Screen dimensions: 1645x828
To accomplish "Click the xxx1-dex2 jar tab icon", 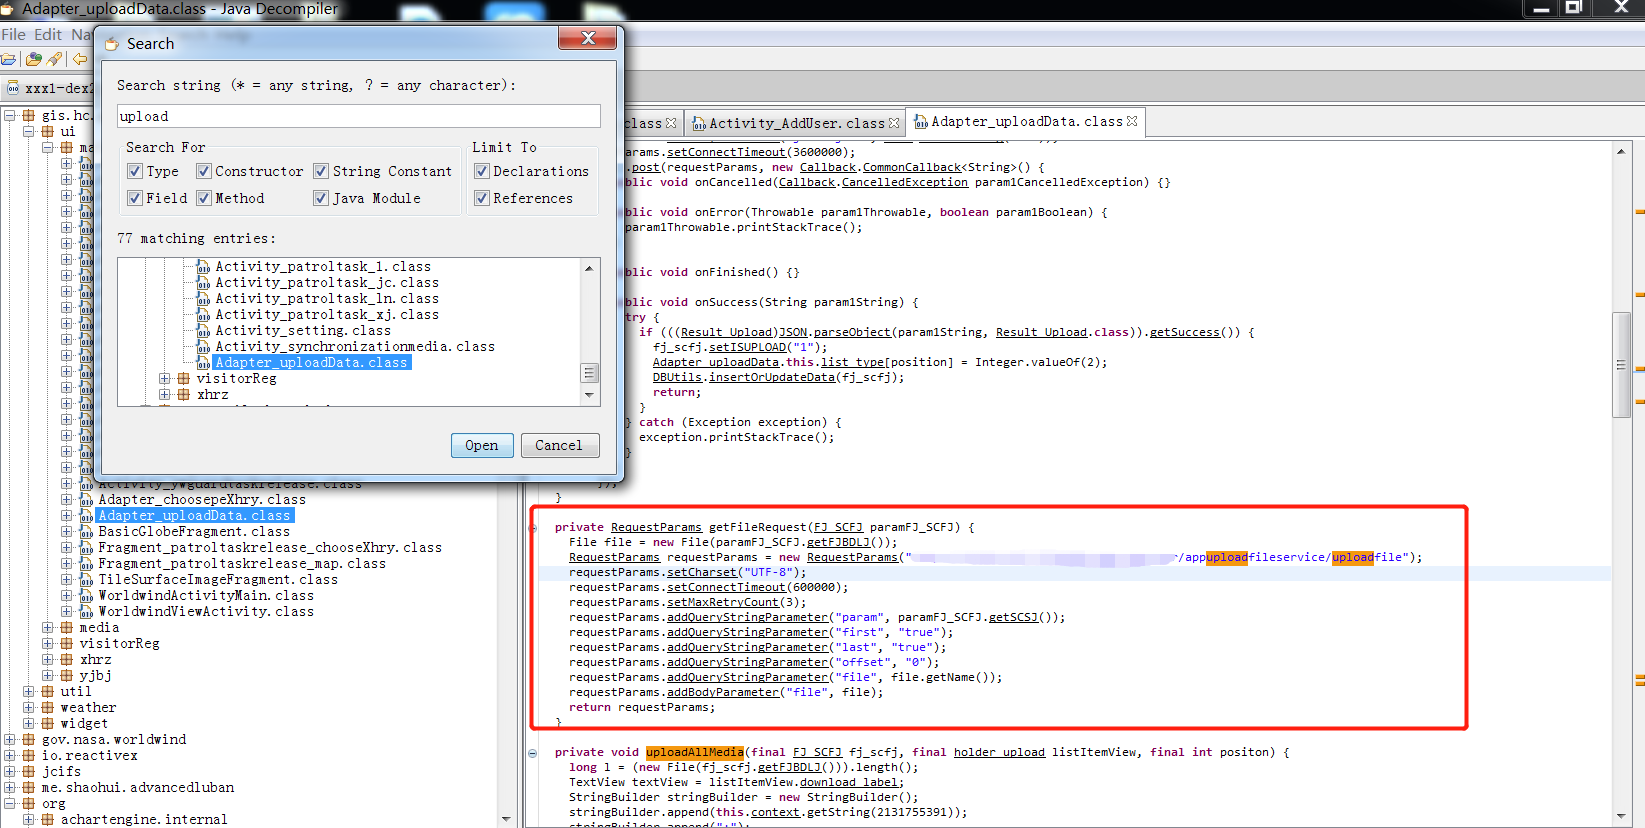I will [13, 88].
